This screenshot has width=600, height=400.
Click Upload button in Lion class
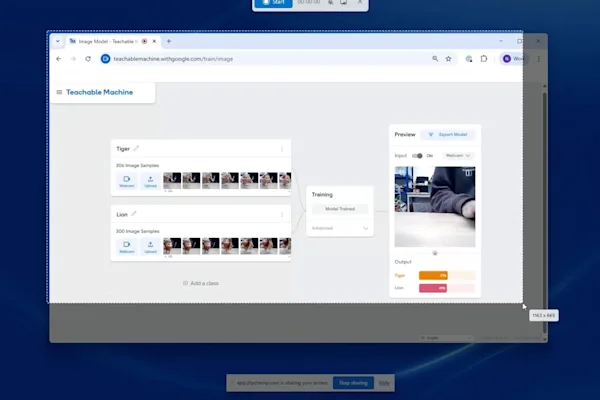click(x=150, y=247)
